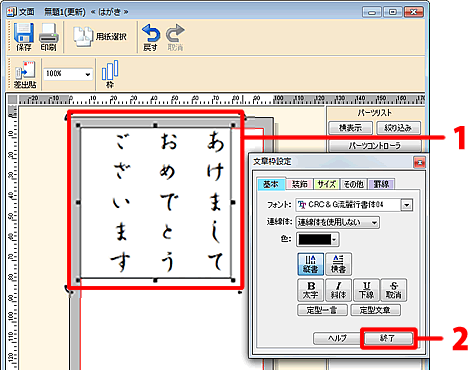Click the text frame with あけまして
Image resolution: width=470 pixels, height=370 pixels.
[x=156, y=203]
